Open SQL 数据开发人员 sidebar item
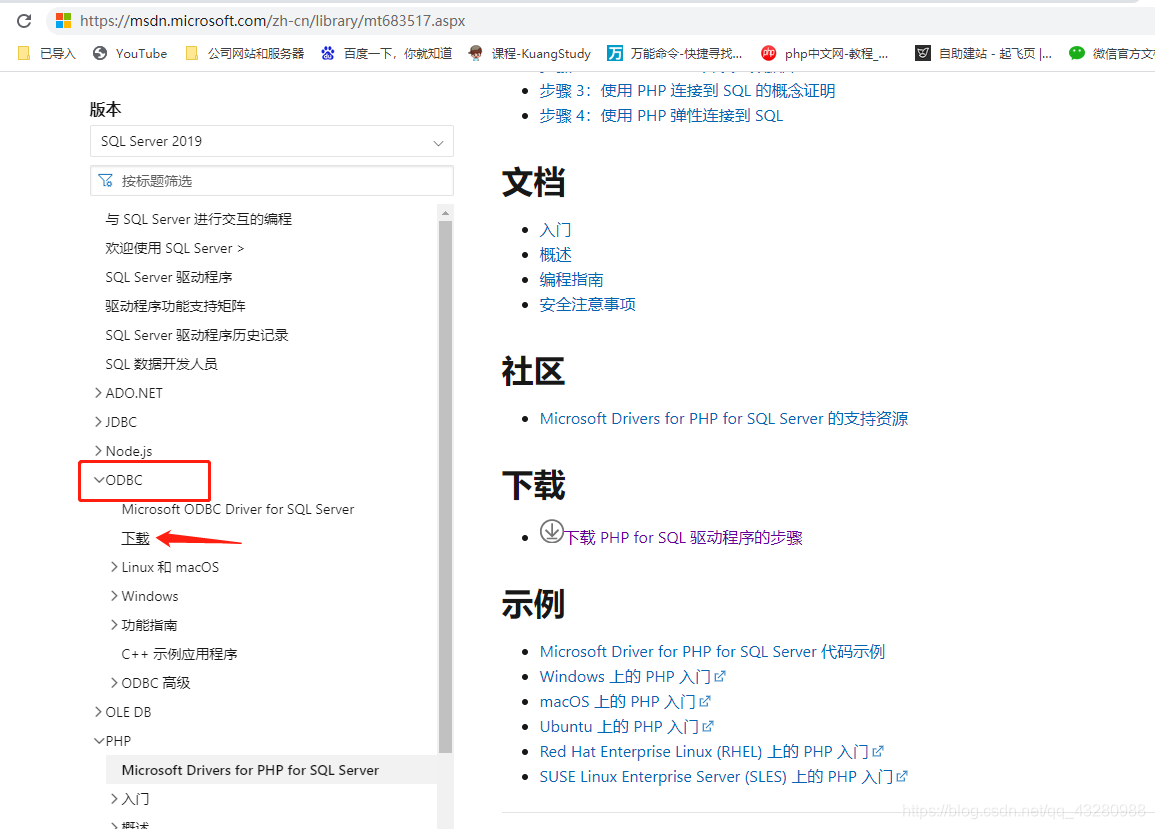Viewport: 1155px width, 829px height. pos(161,364)
